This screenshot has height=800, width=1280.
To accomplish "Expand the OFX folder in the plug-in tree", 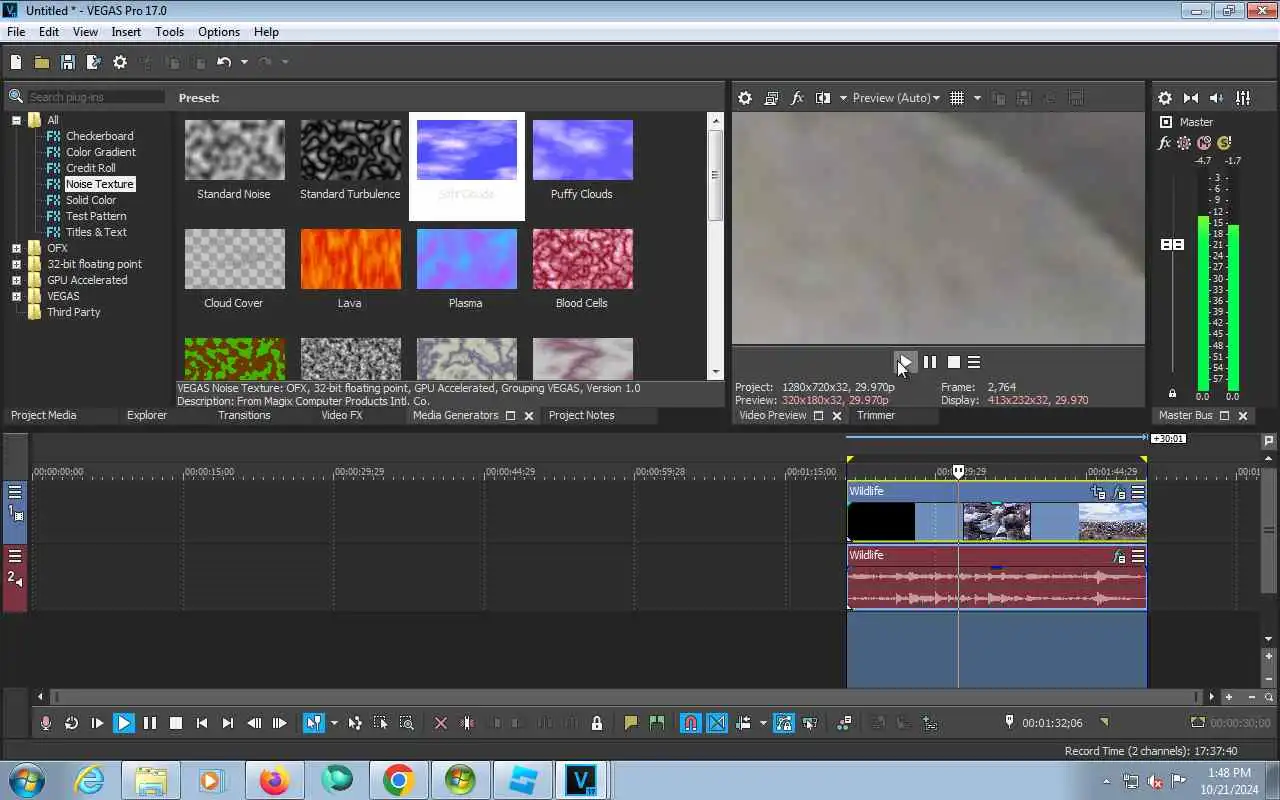I will click(x=16, y=248).
